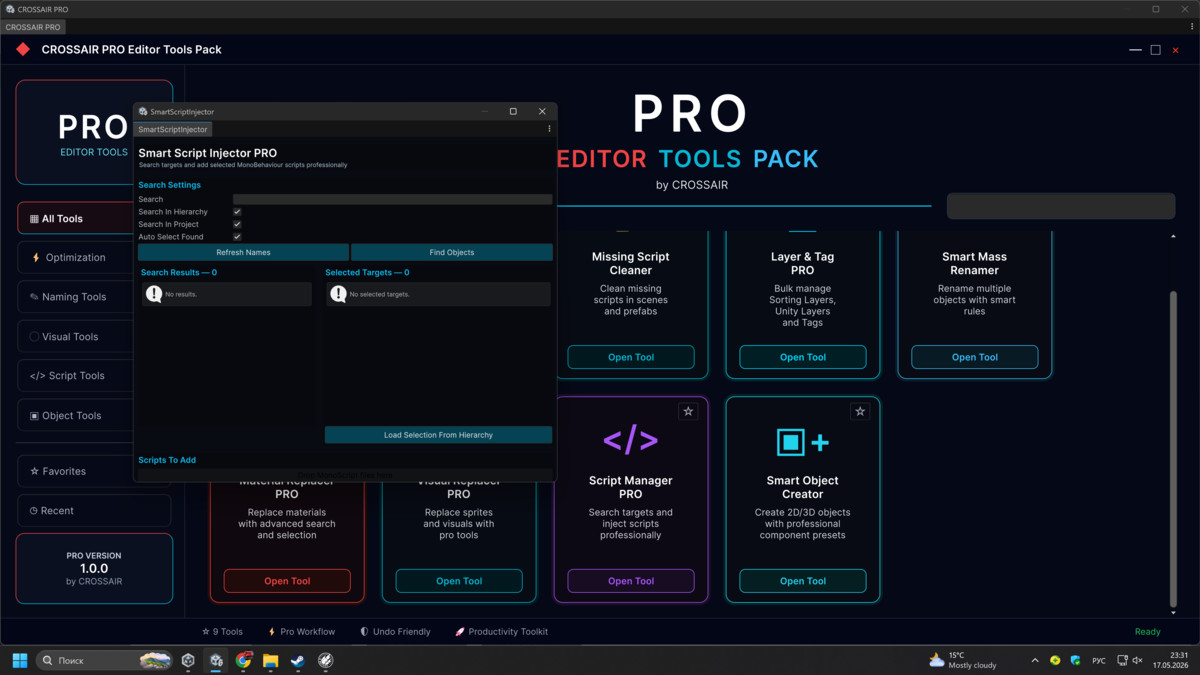Click the Search Settings section header

pos(169,185)
